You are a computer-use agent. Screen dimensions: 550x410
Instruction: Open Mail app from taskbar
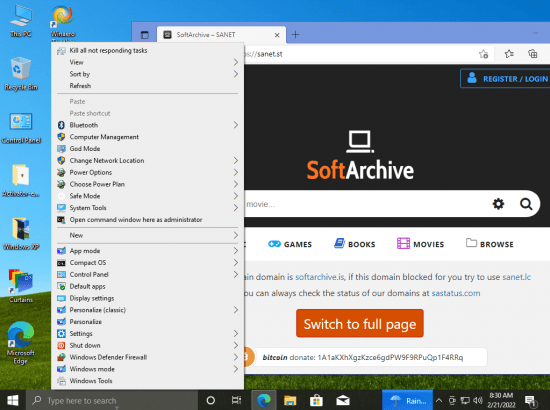tap(343, 400)
